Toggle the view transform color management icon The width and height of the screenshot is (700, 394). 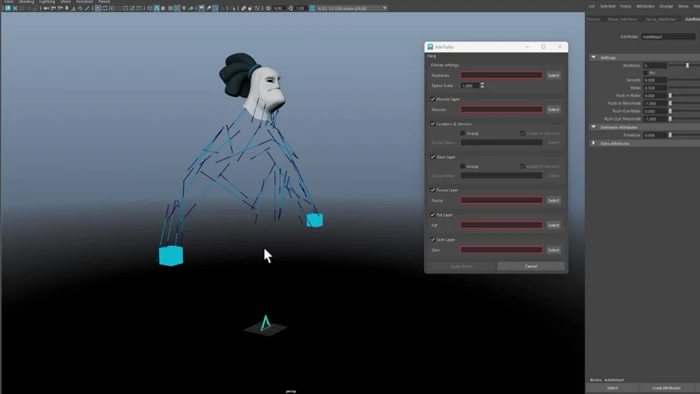pos(312,8)
